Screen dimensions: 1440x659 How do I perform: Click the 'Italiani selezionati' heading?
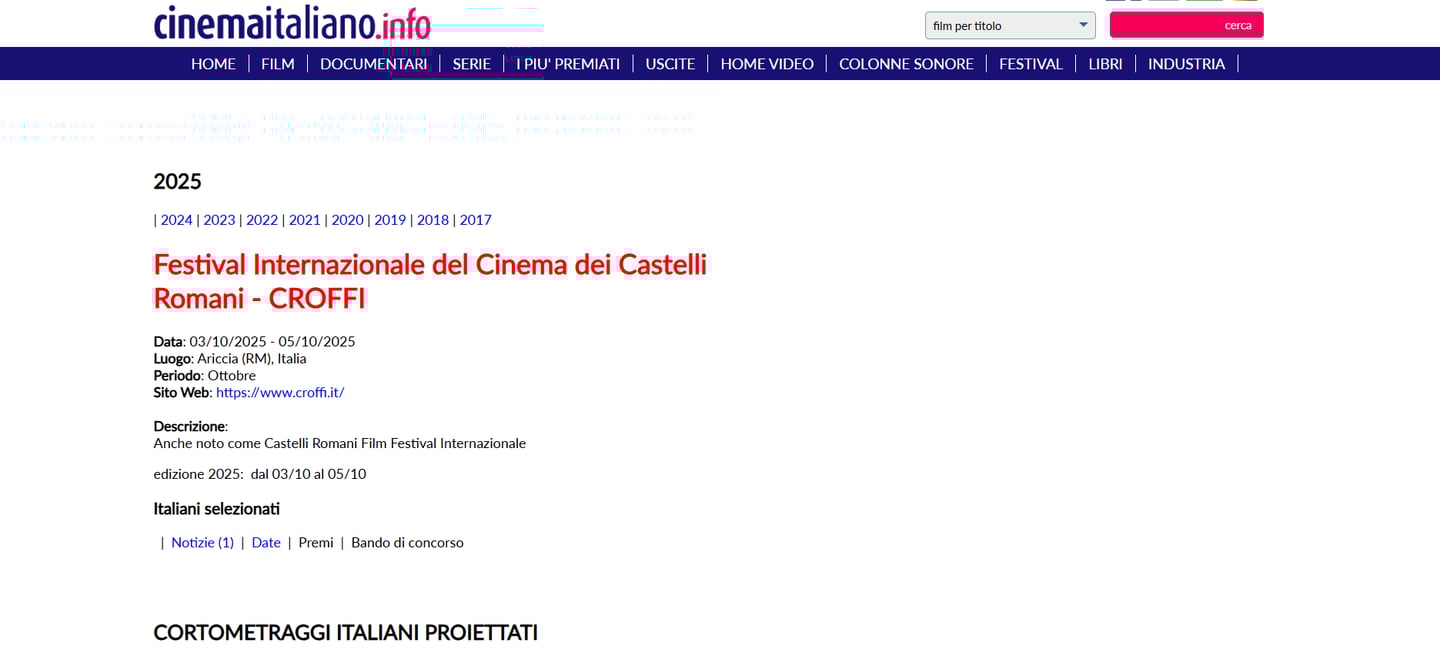(216, 509)
